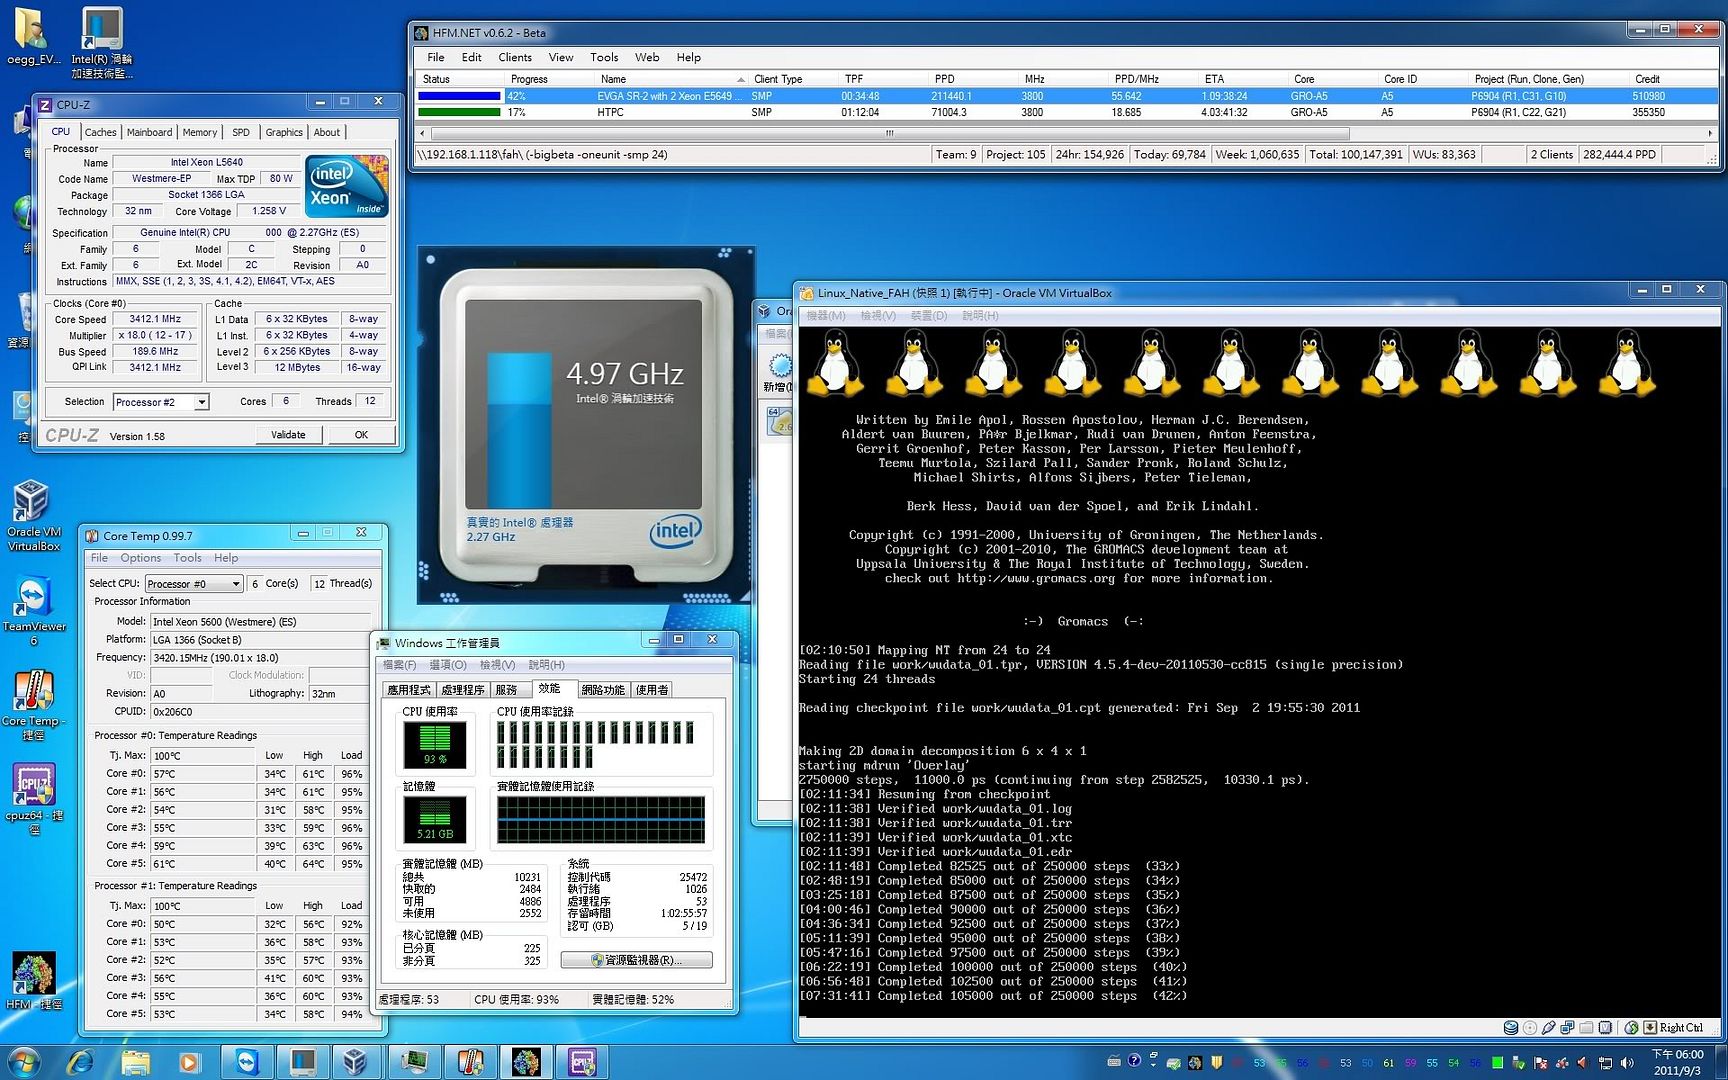Launch the TeamViewer 6 desktop shortcut

coord(33,611)
